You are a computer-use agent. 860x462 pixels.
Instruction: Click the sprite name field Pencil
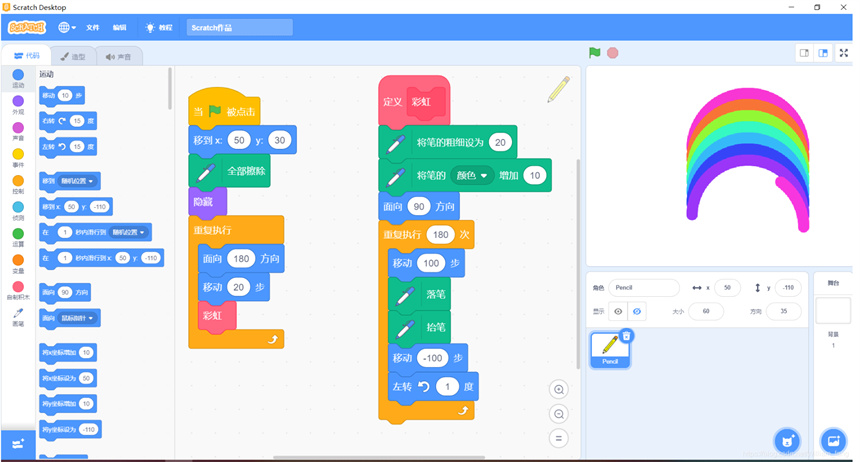tap(644, 288)
